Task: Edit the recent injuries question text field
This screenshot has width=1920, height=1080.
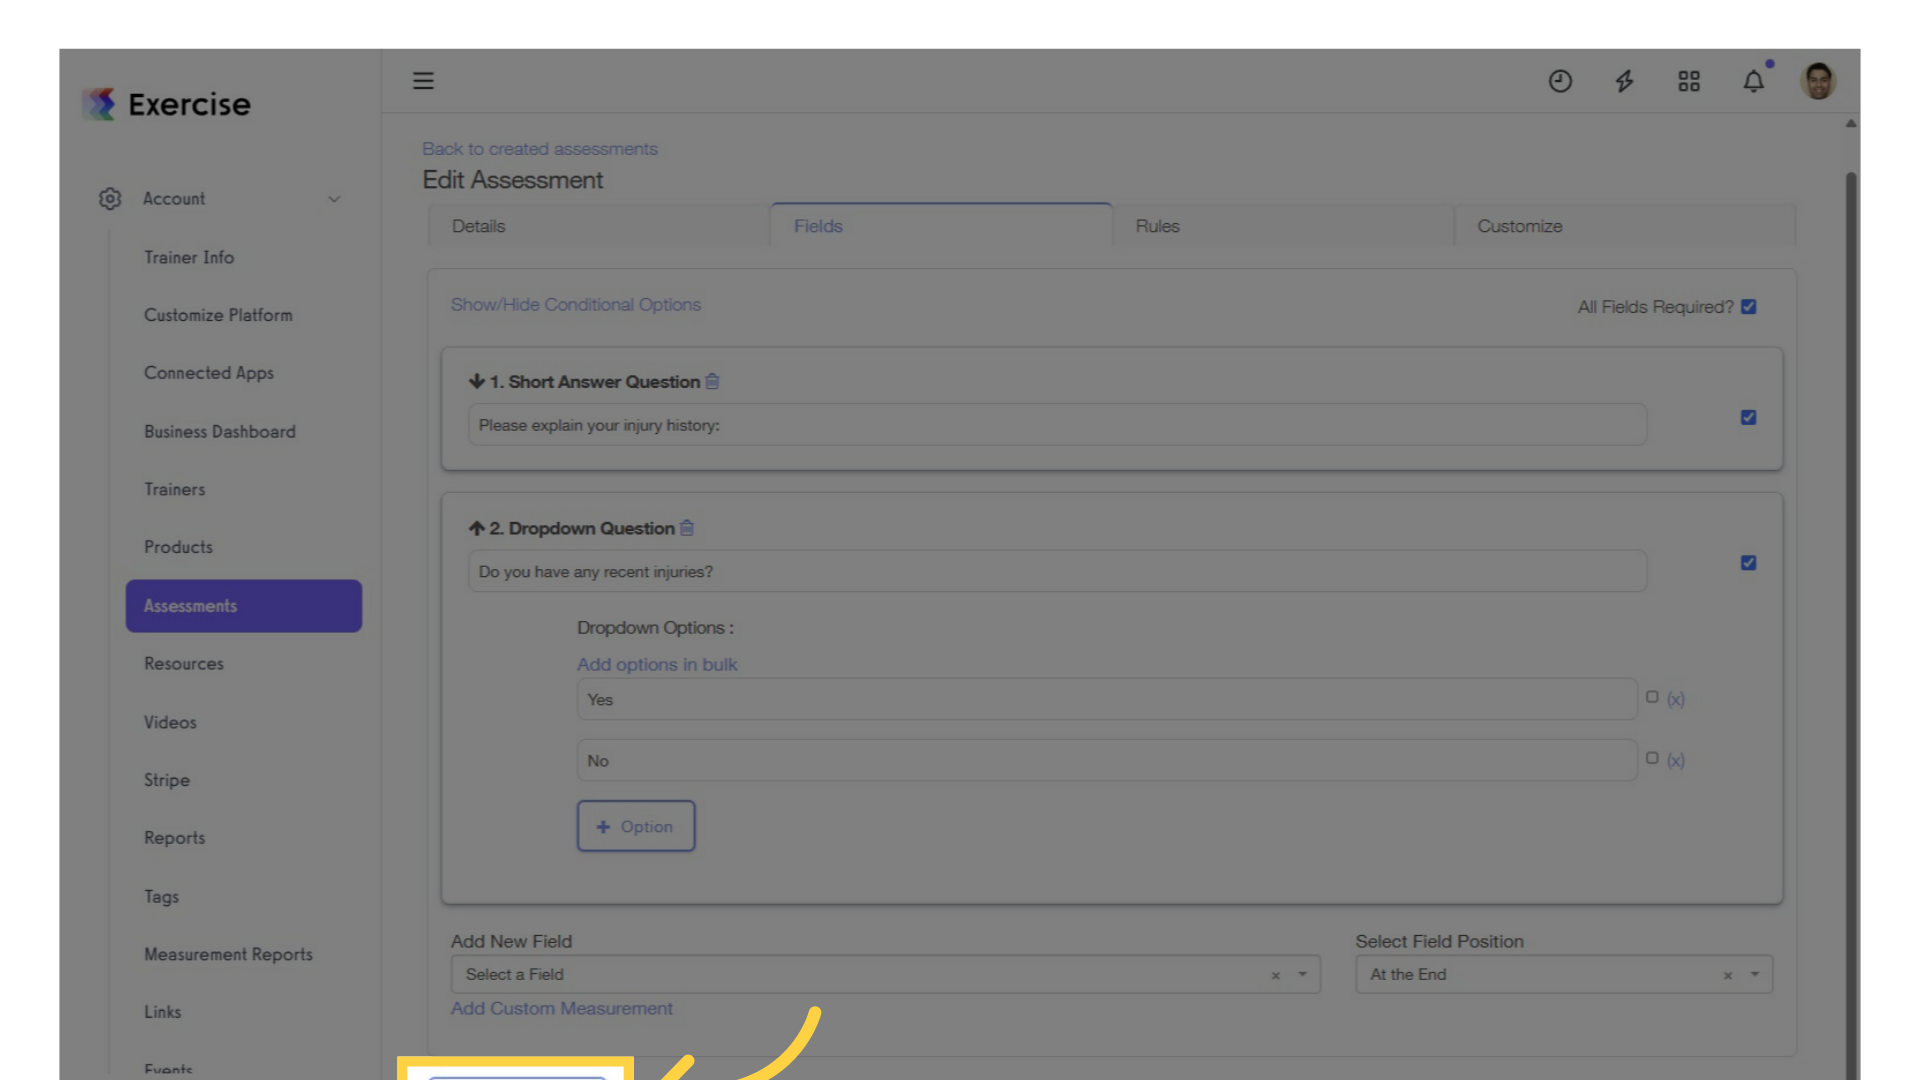Action: pyautogui.click(x=1057, y=571)
